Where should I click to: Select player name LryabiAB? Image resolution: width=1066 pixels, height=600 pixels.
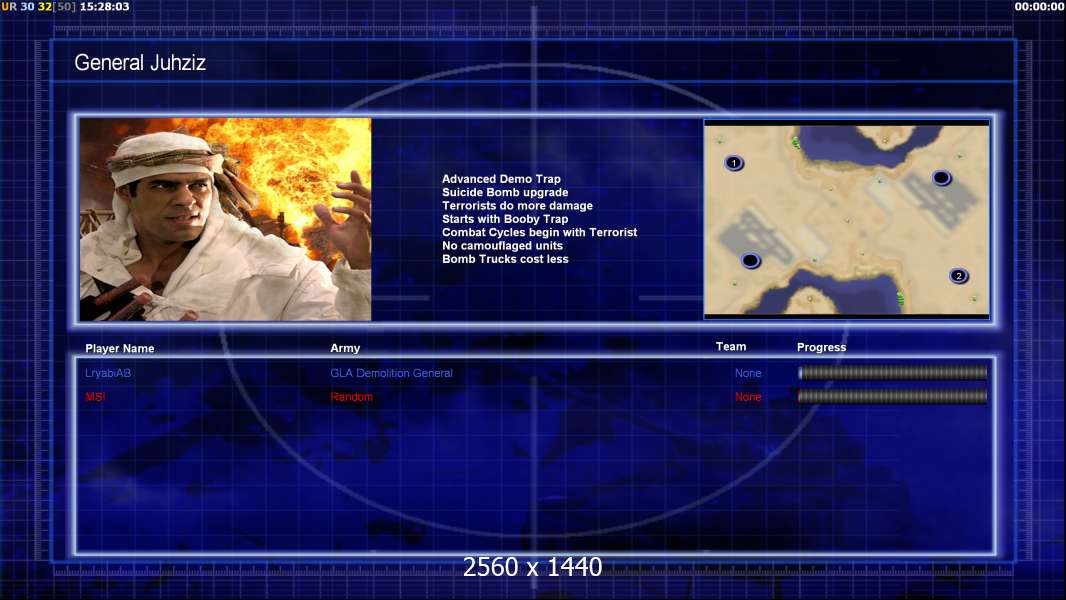pos(108,373)
